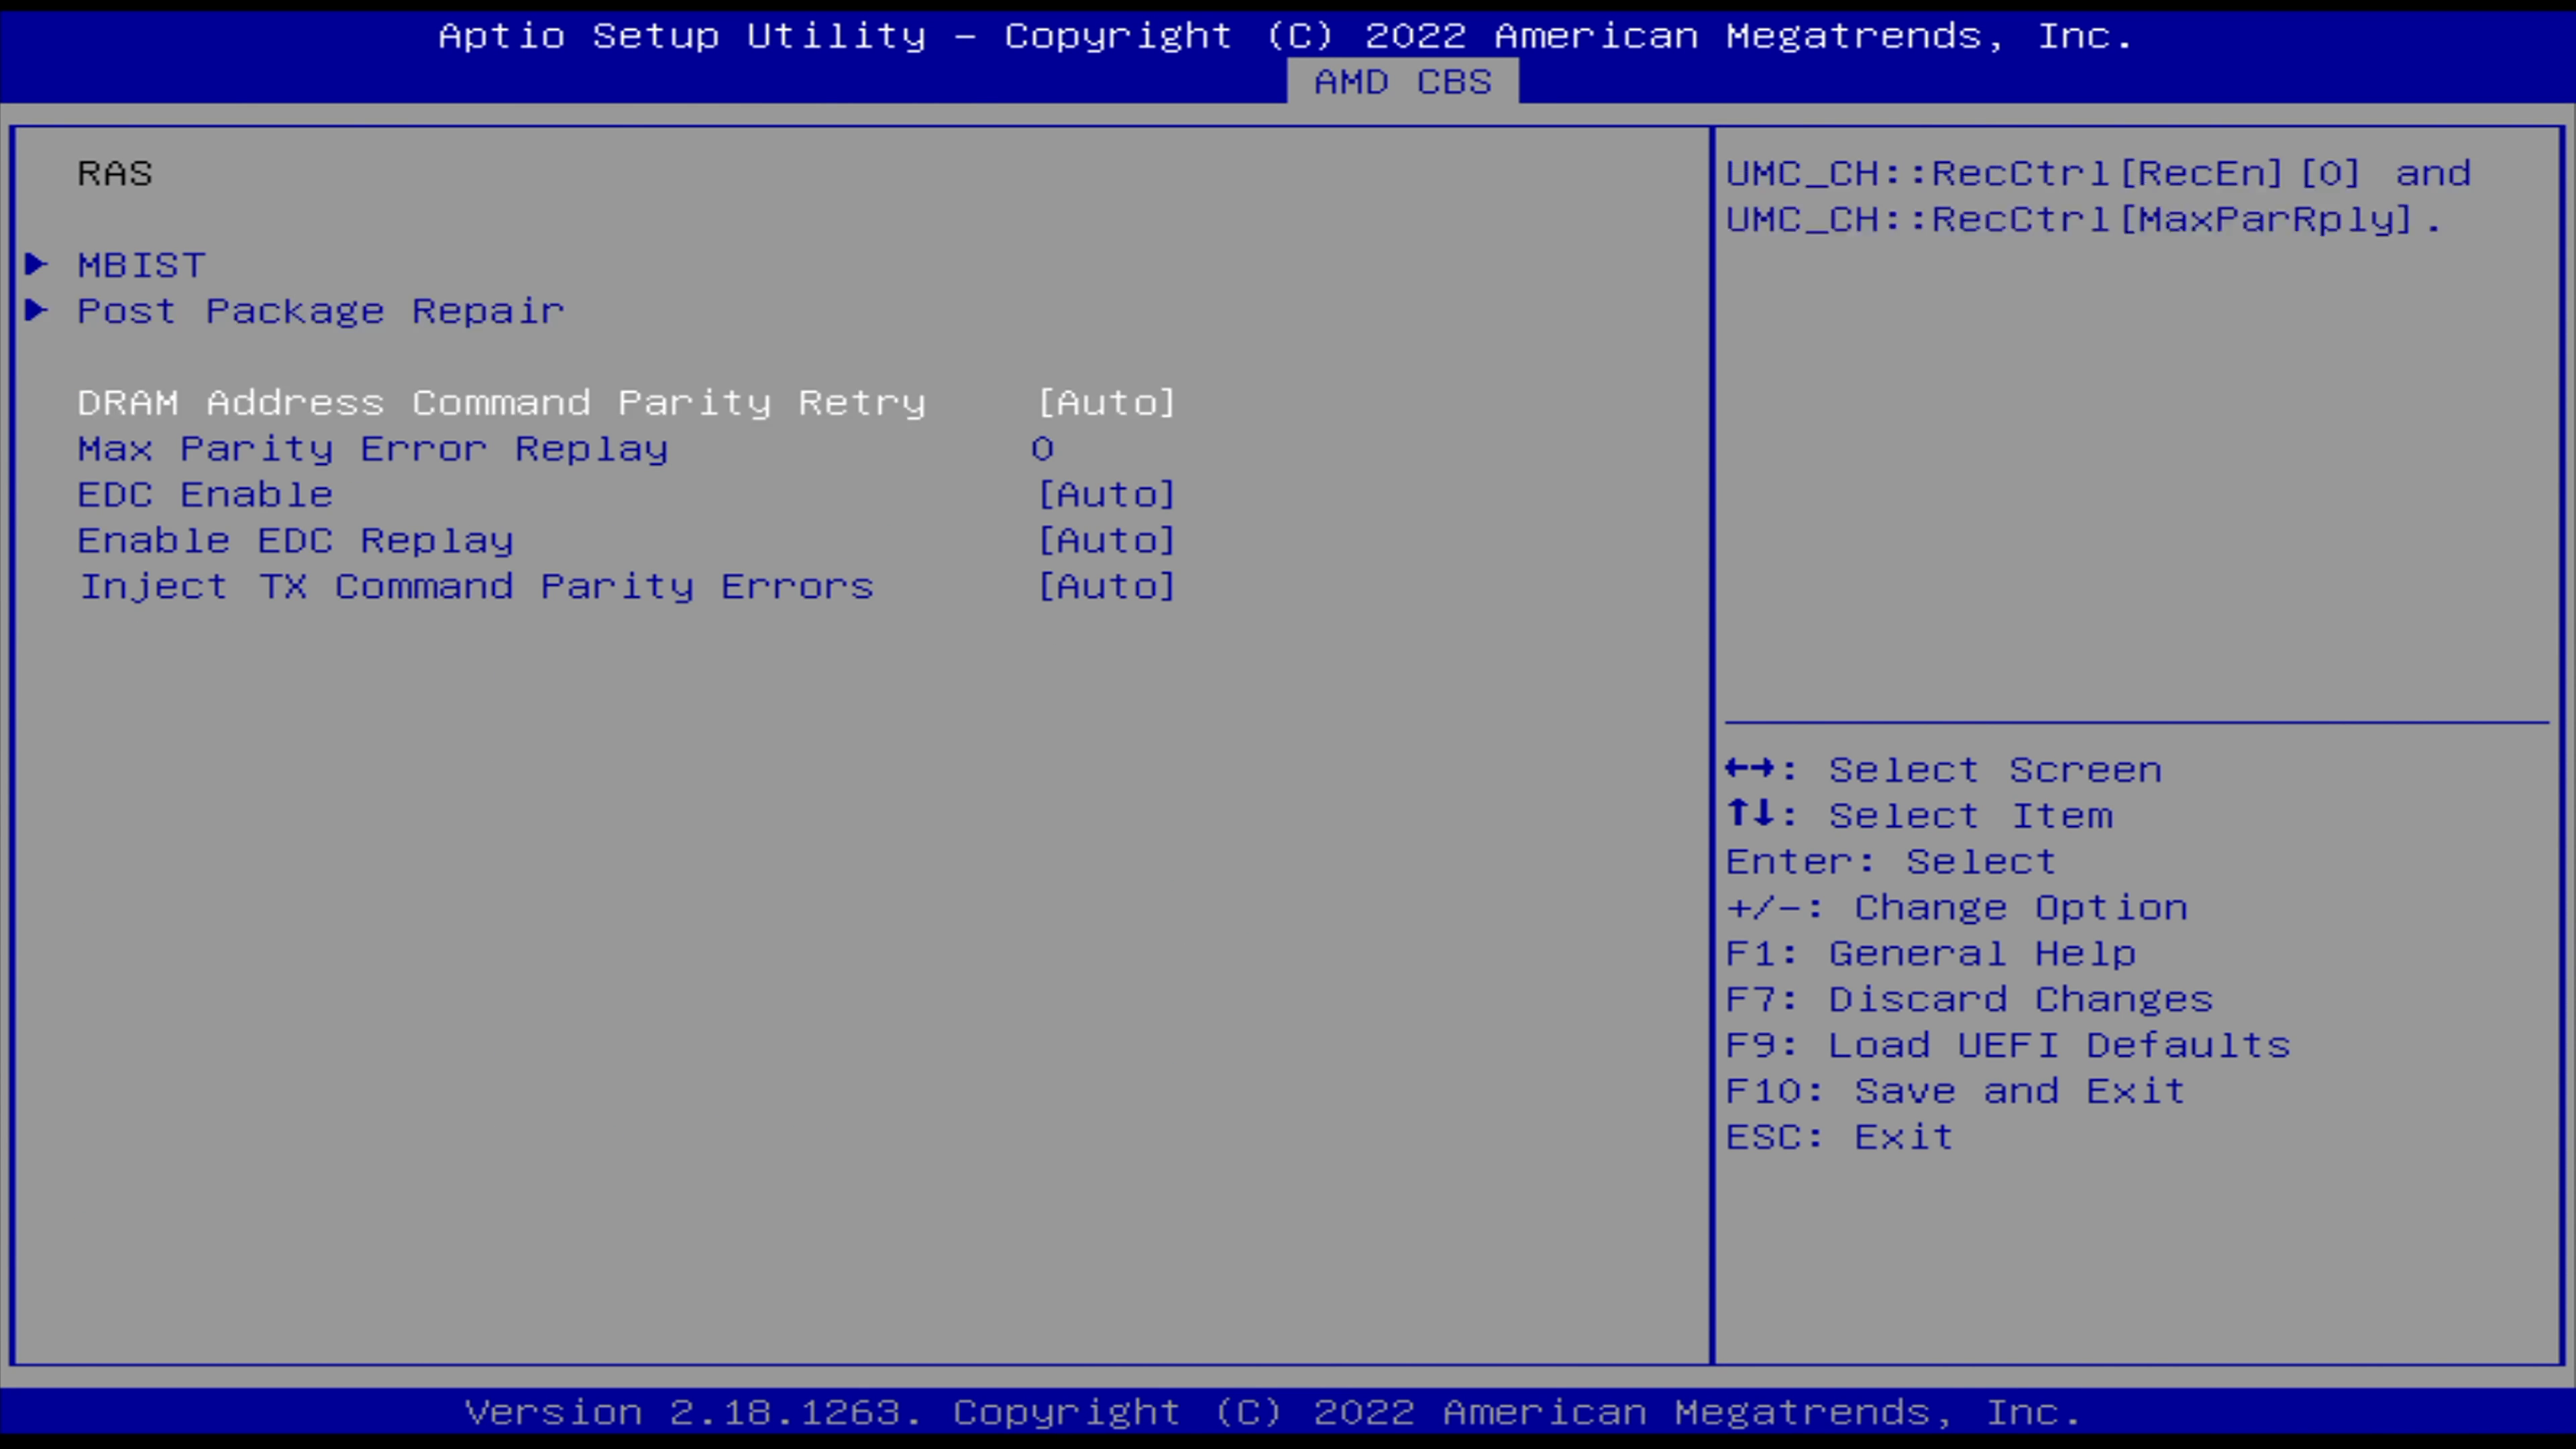The width and height of the screenshot is (2576, 1449).
Task: Expand the MBIST submenu arrow
Action: click(36, 264)
